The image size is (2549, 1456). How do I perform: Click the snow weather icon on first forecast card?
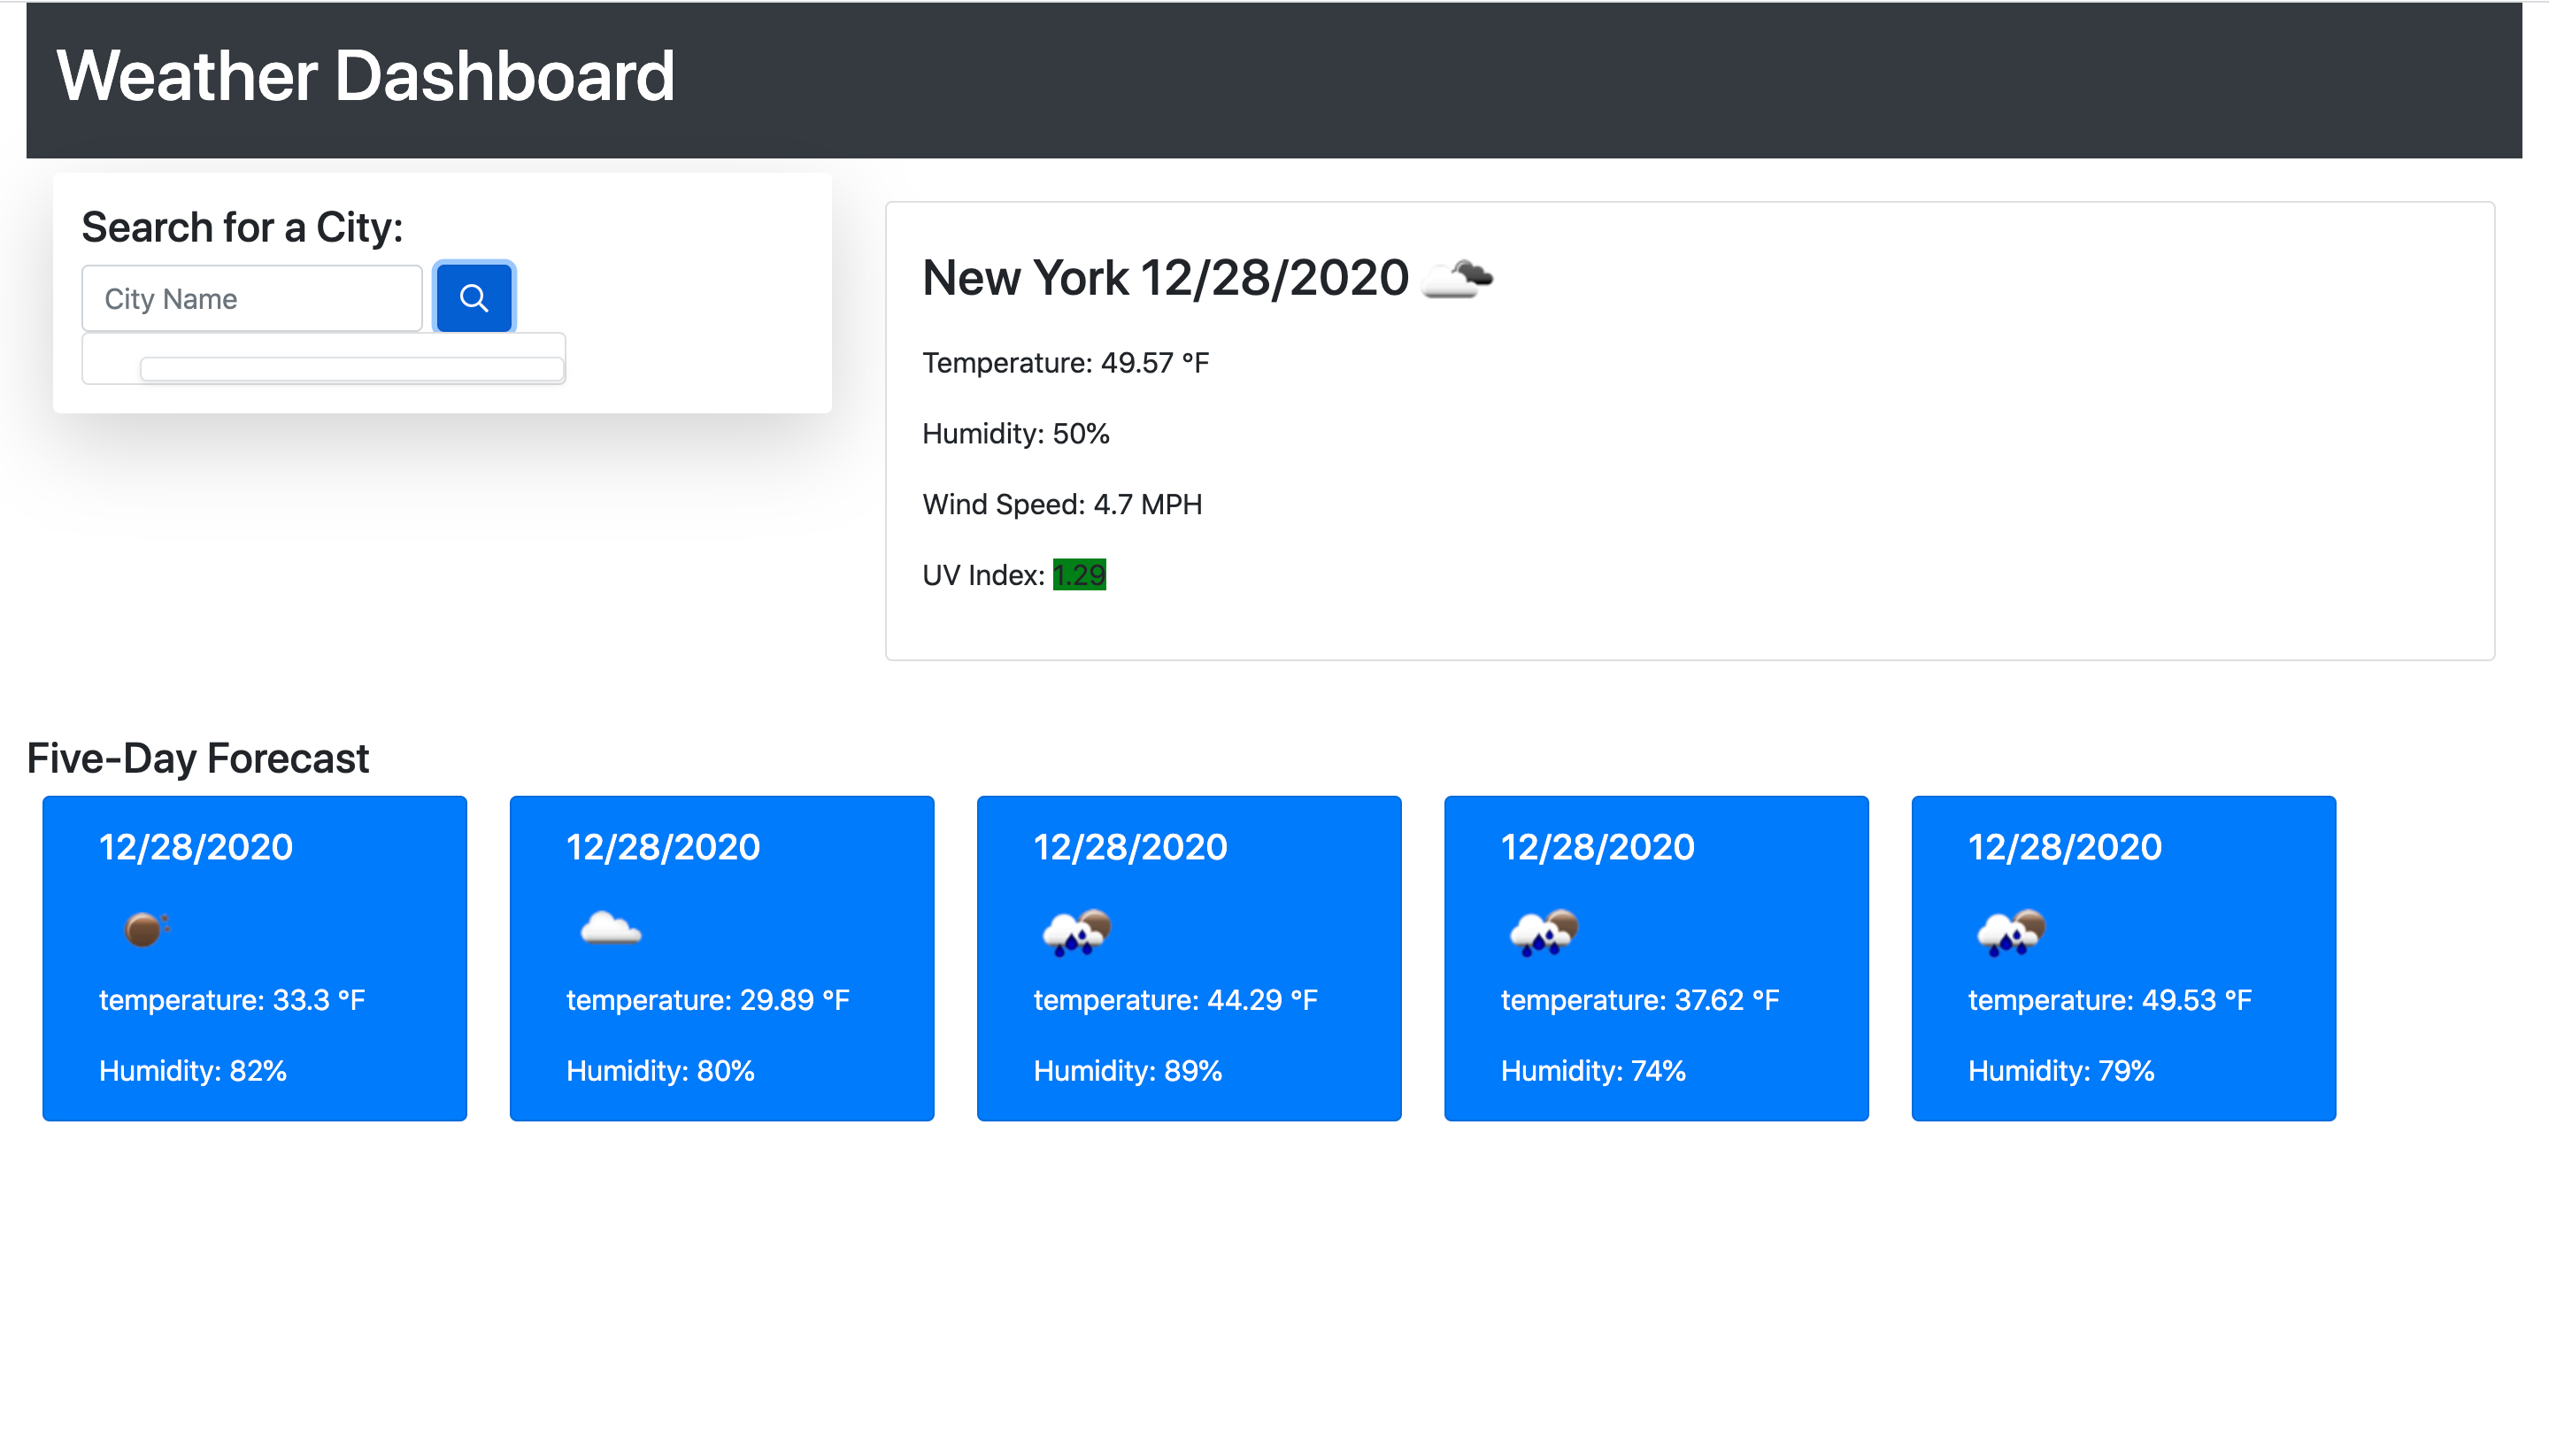pyautogui.click(x=145, y=929)
